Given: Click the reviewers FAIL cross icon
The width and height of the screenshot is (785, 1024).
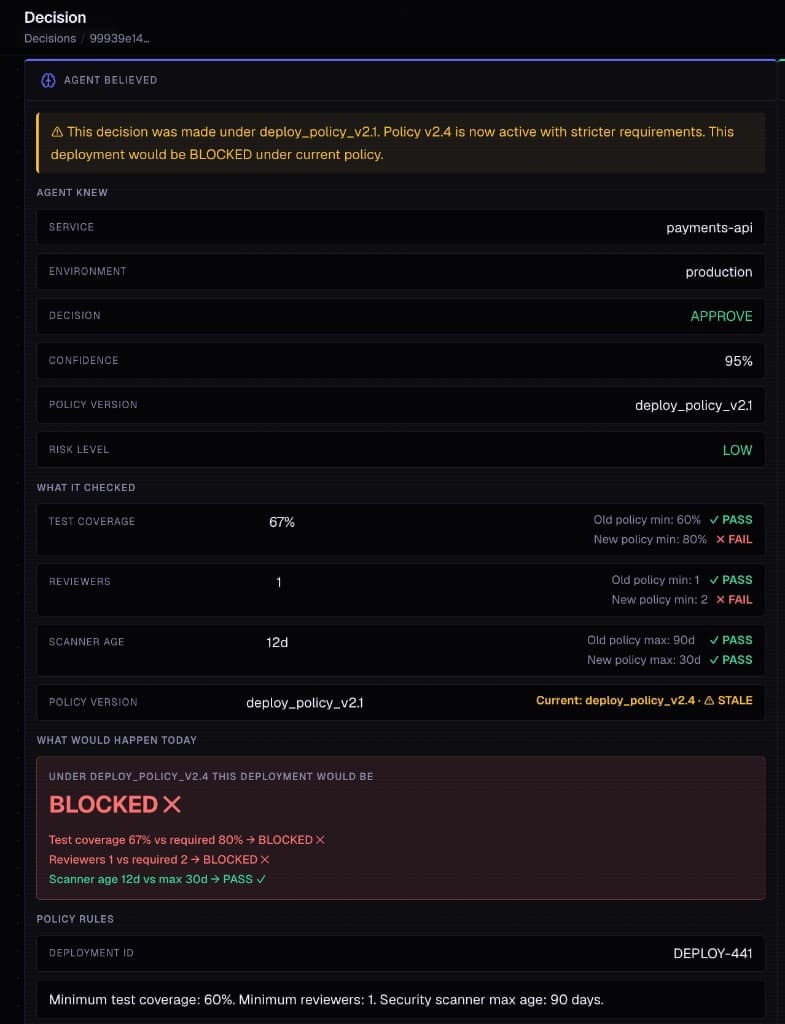Looking at the screenshot, I should 720,600.
